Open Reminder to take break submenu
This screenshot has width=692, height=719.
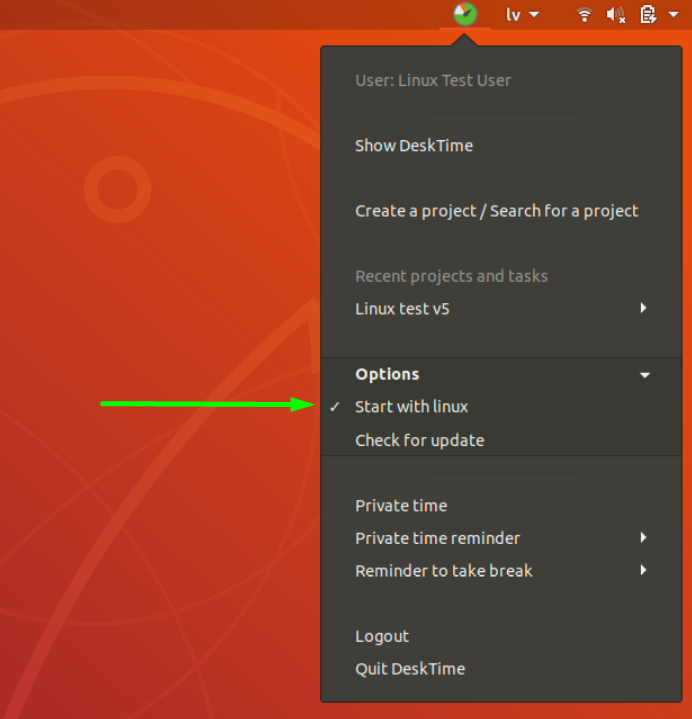[x=501, y=571]
